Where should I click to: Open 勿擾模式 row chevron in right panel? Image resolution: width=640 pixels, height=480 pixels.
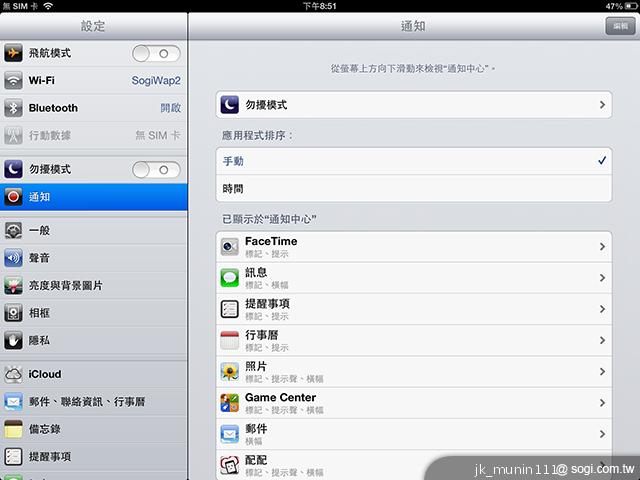point(602,105)
